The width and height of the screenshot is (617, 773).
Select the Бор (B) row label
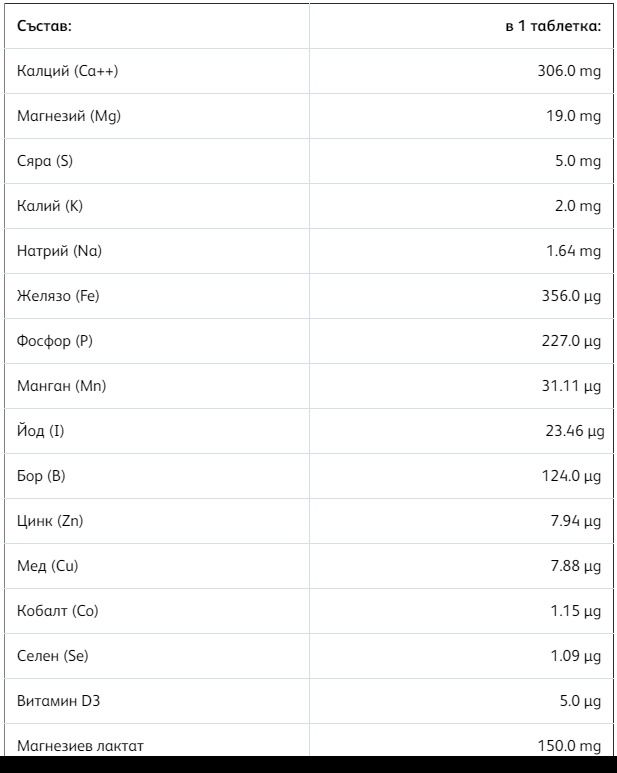click(x=41, y=476)
